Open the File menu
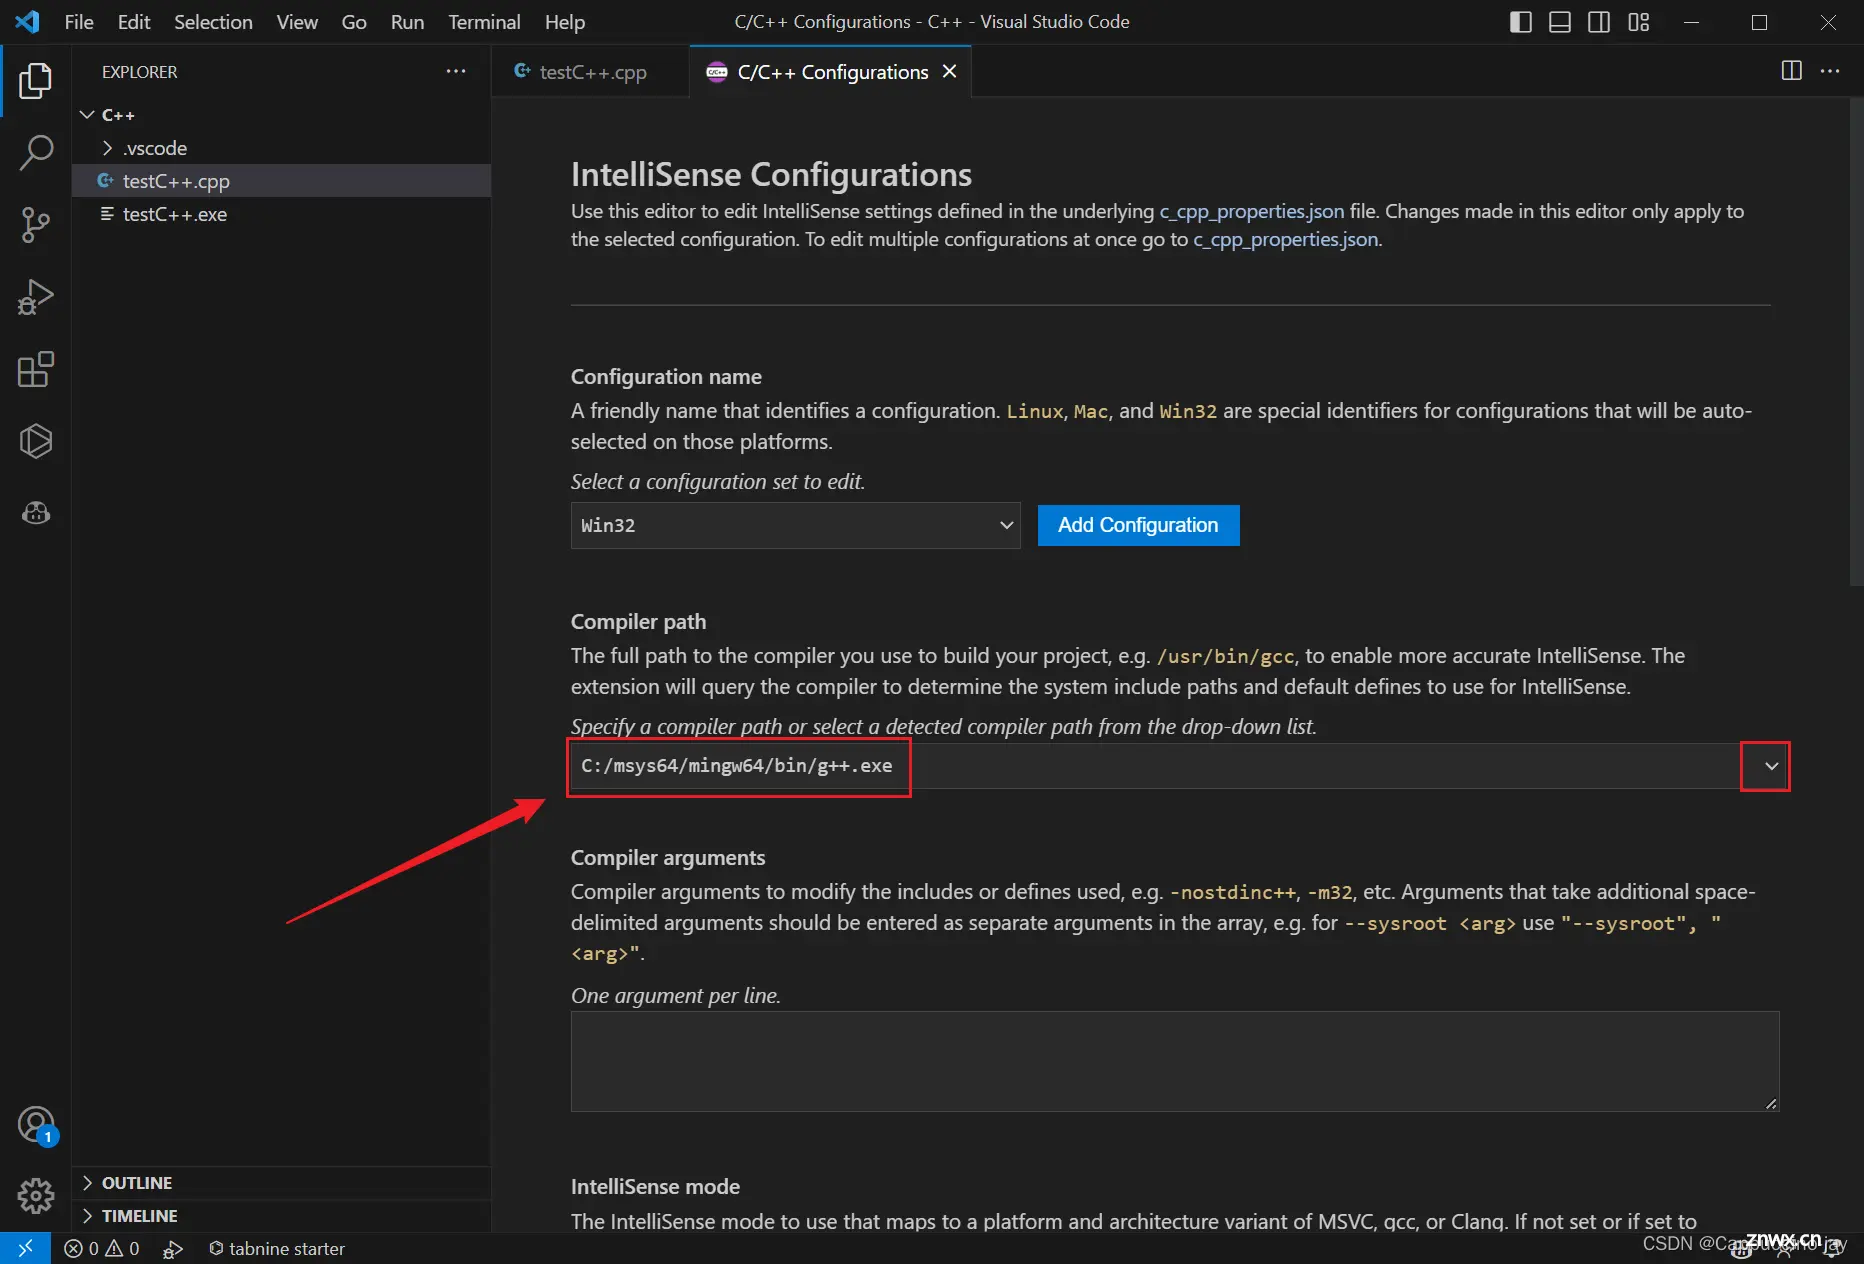 pos(79,22)
